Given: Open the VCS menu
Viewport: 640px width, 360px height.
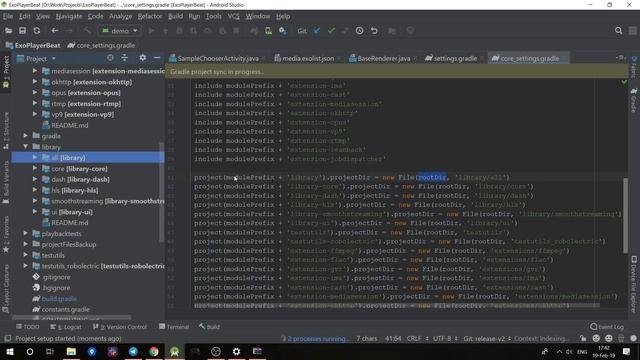Looking at the screenshot, I should [x=233, y=16].
